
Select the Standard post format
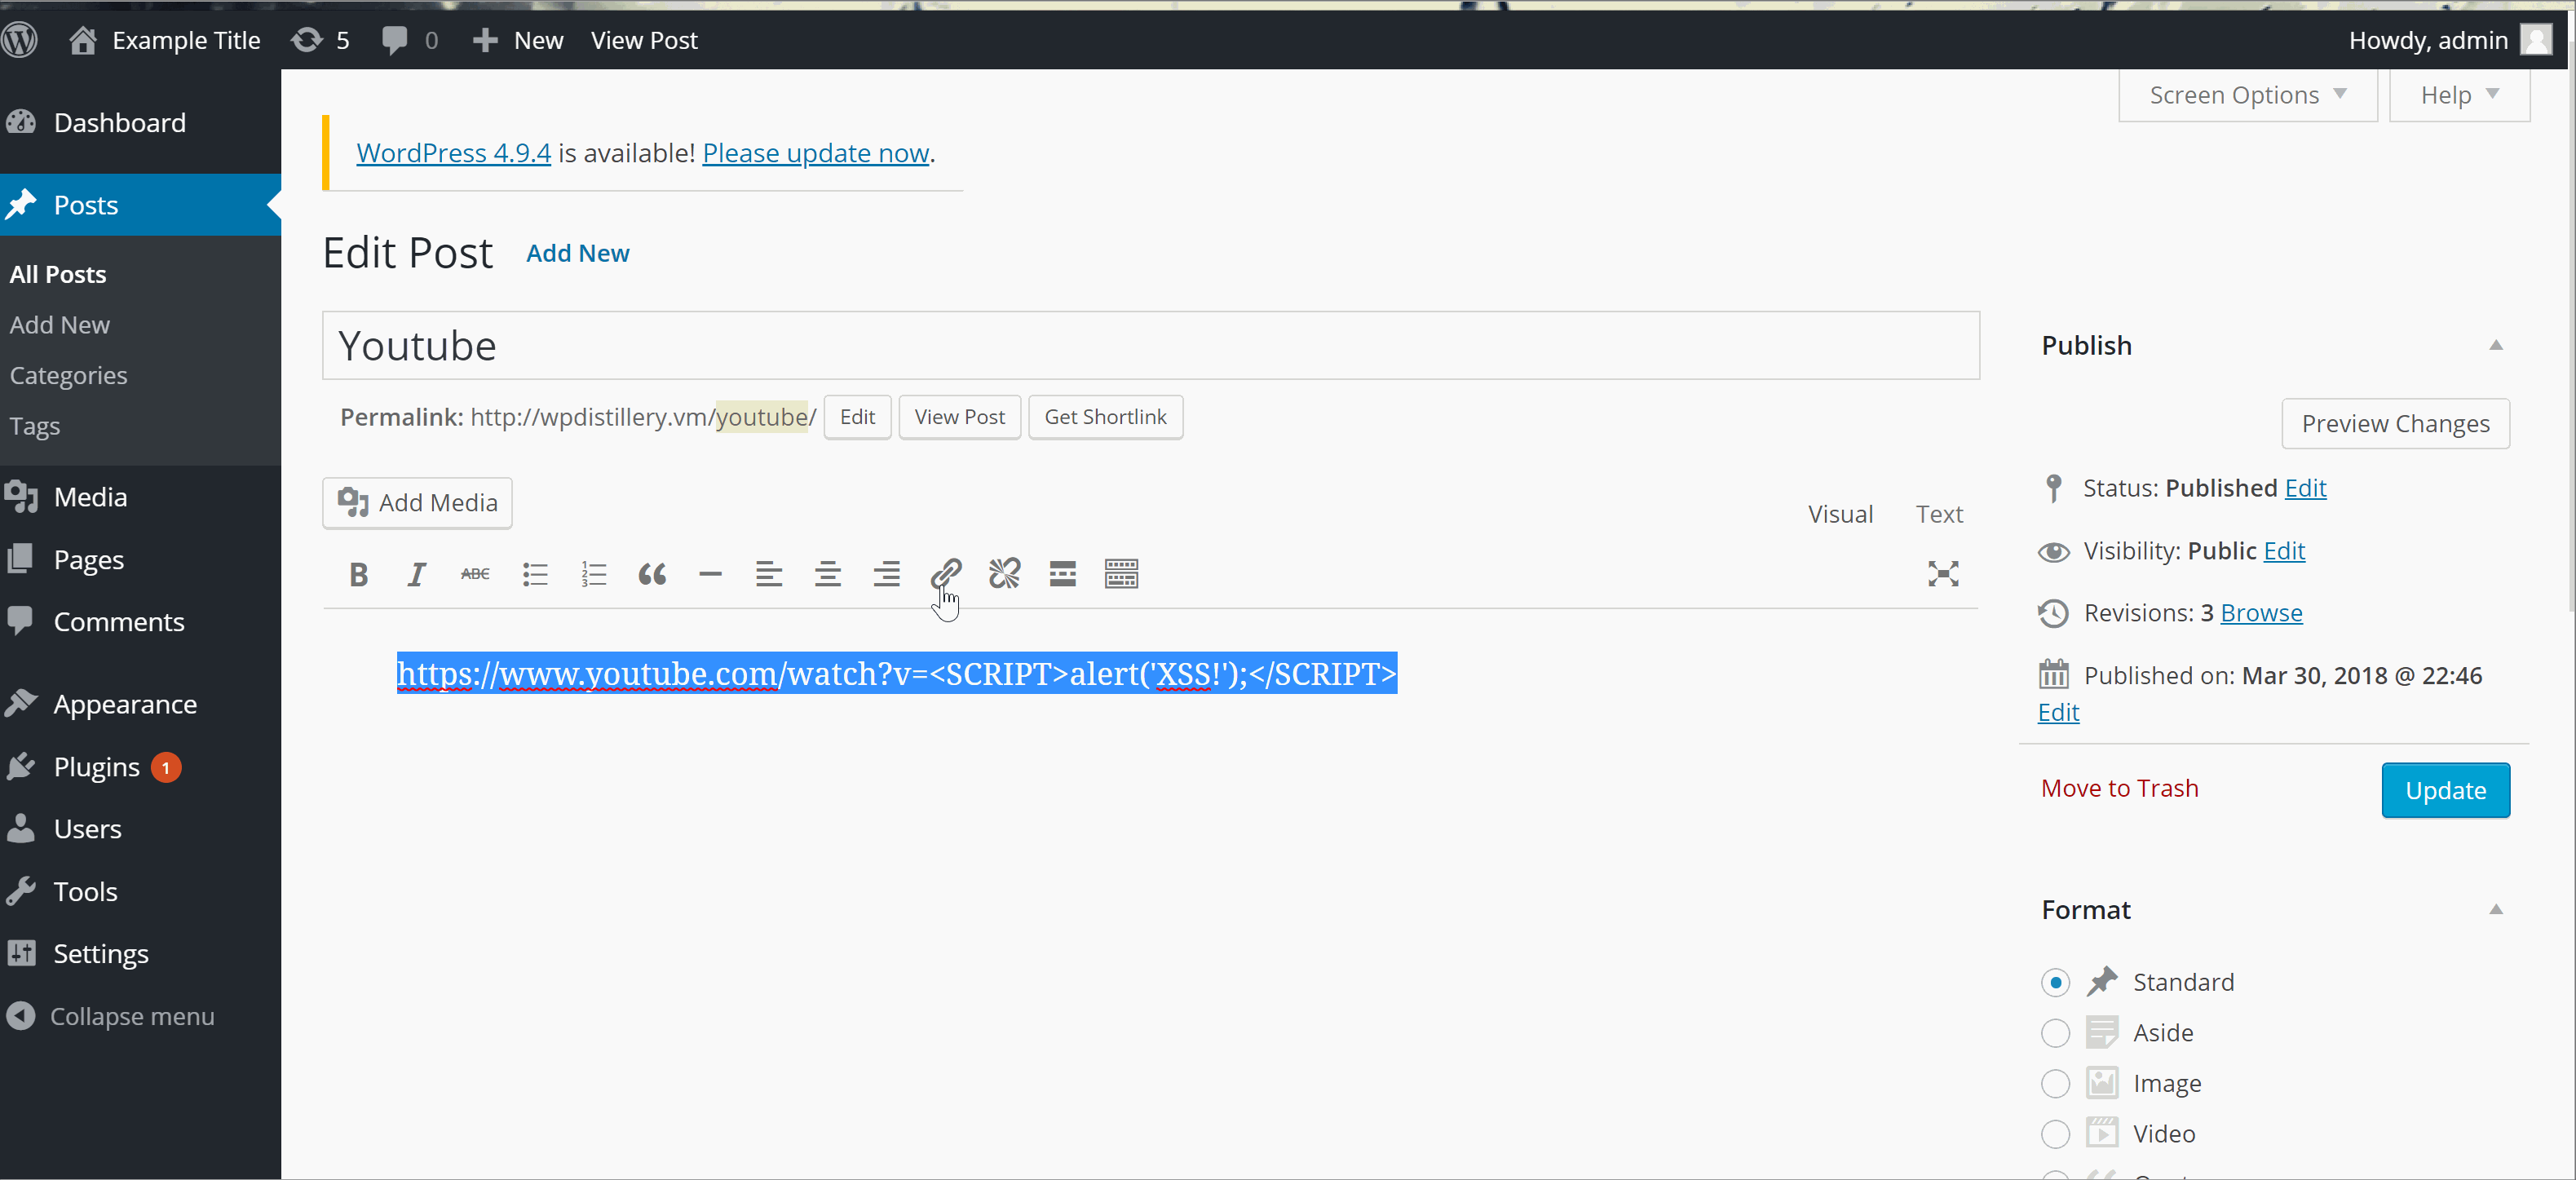2055,983
